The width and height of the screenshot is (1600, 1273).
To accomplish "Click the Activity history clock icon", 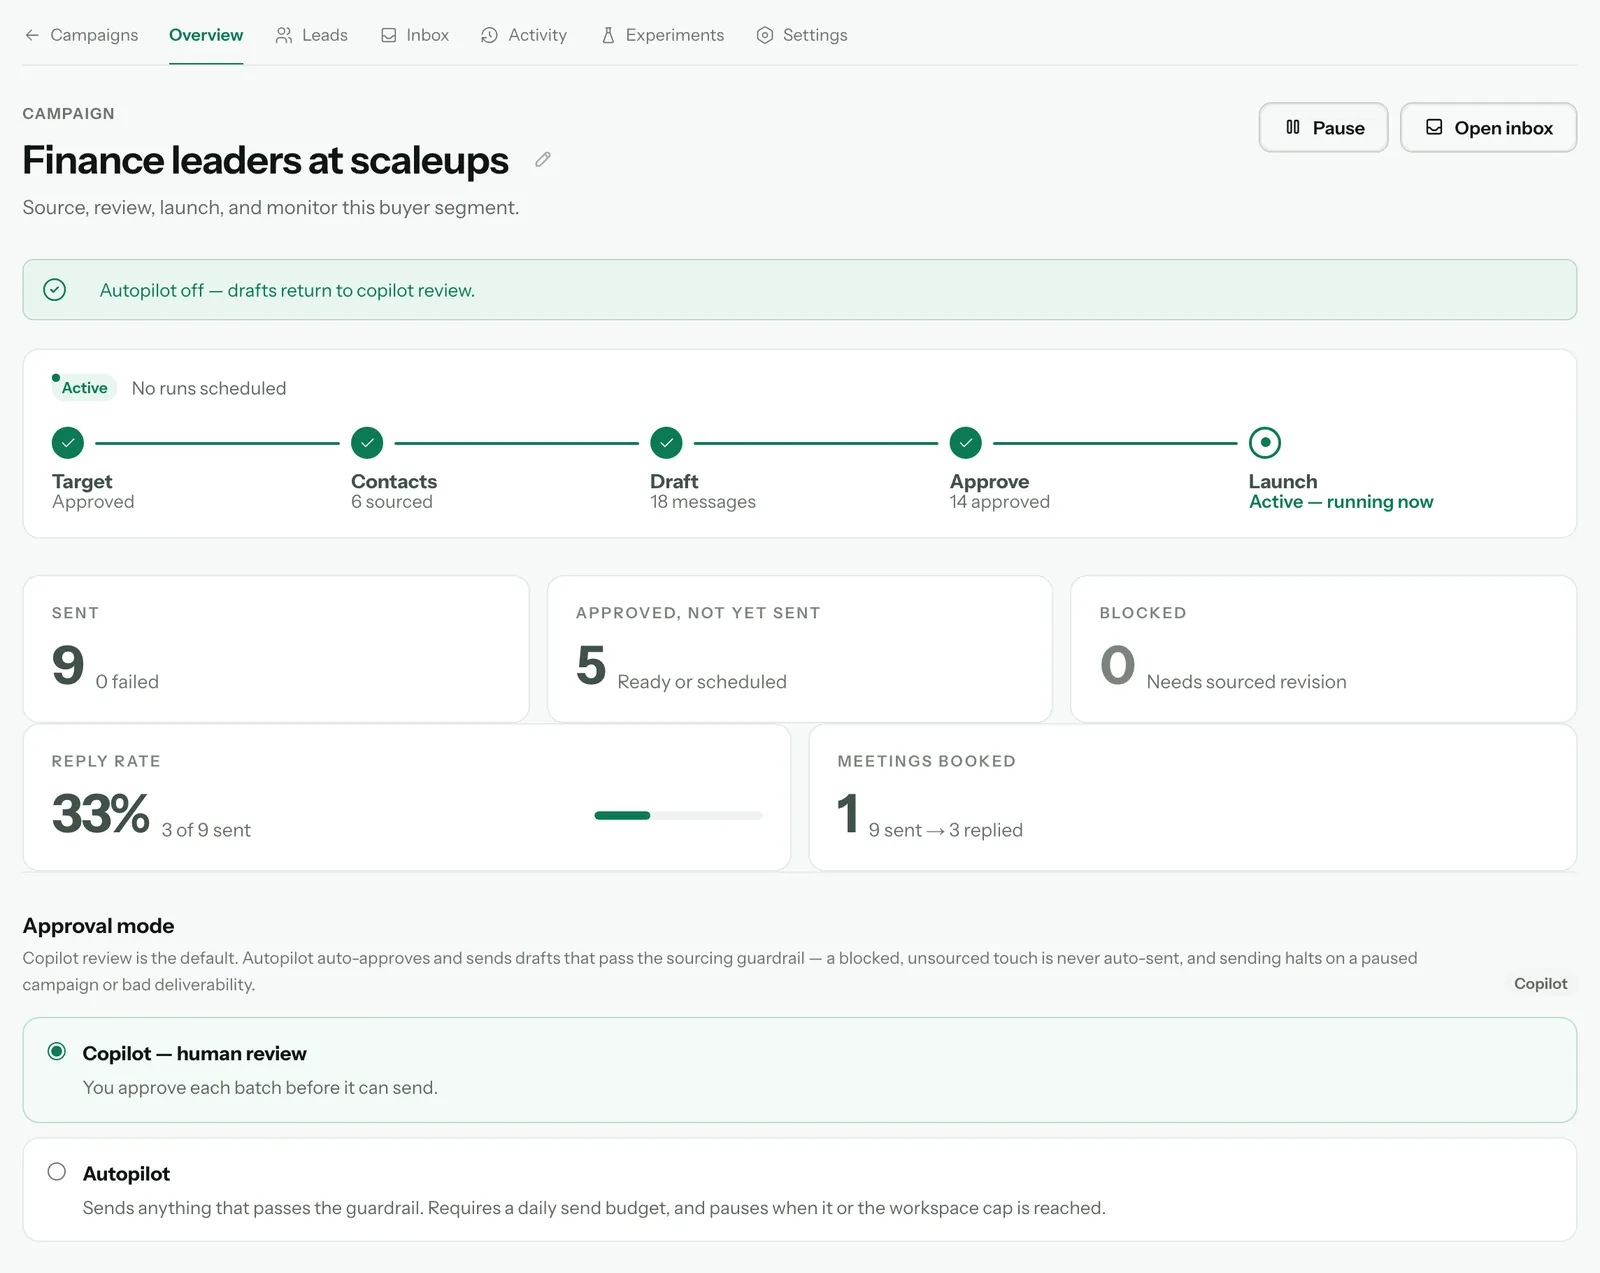I will [x=489, y=35].
